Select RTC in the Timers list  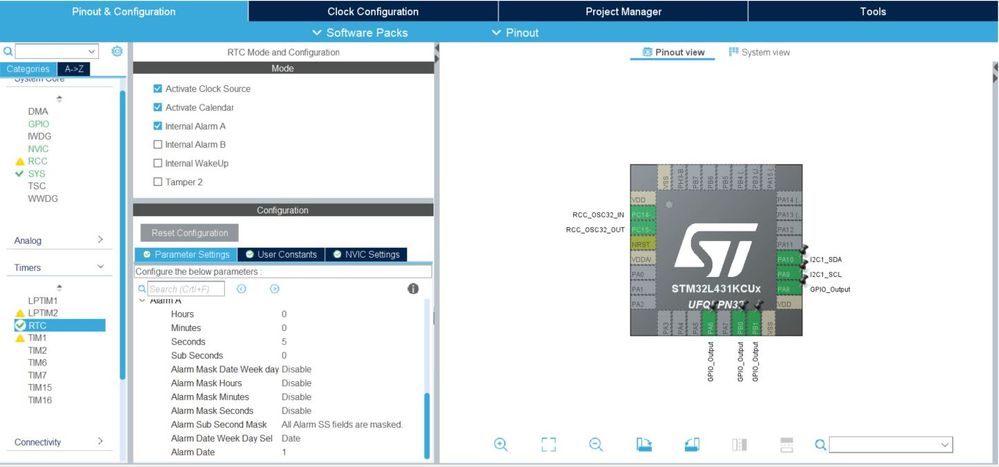click(x=60, y=326)
